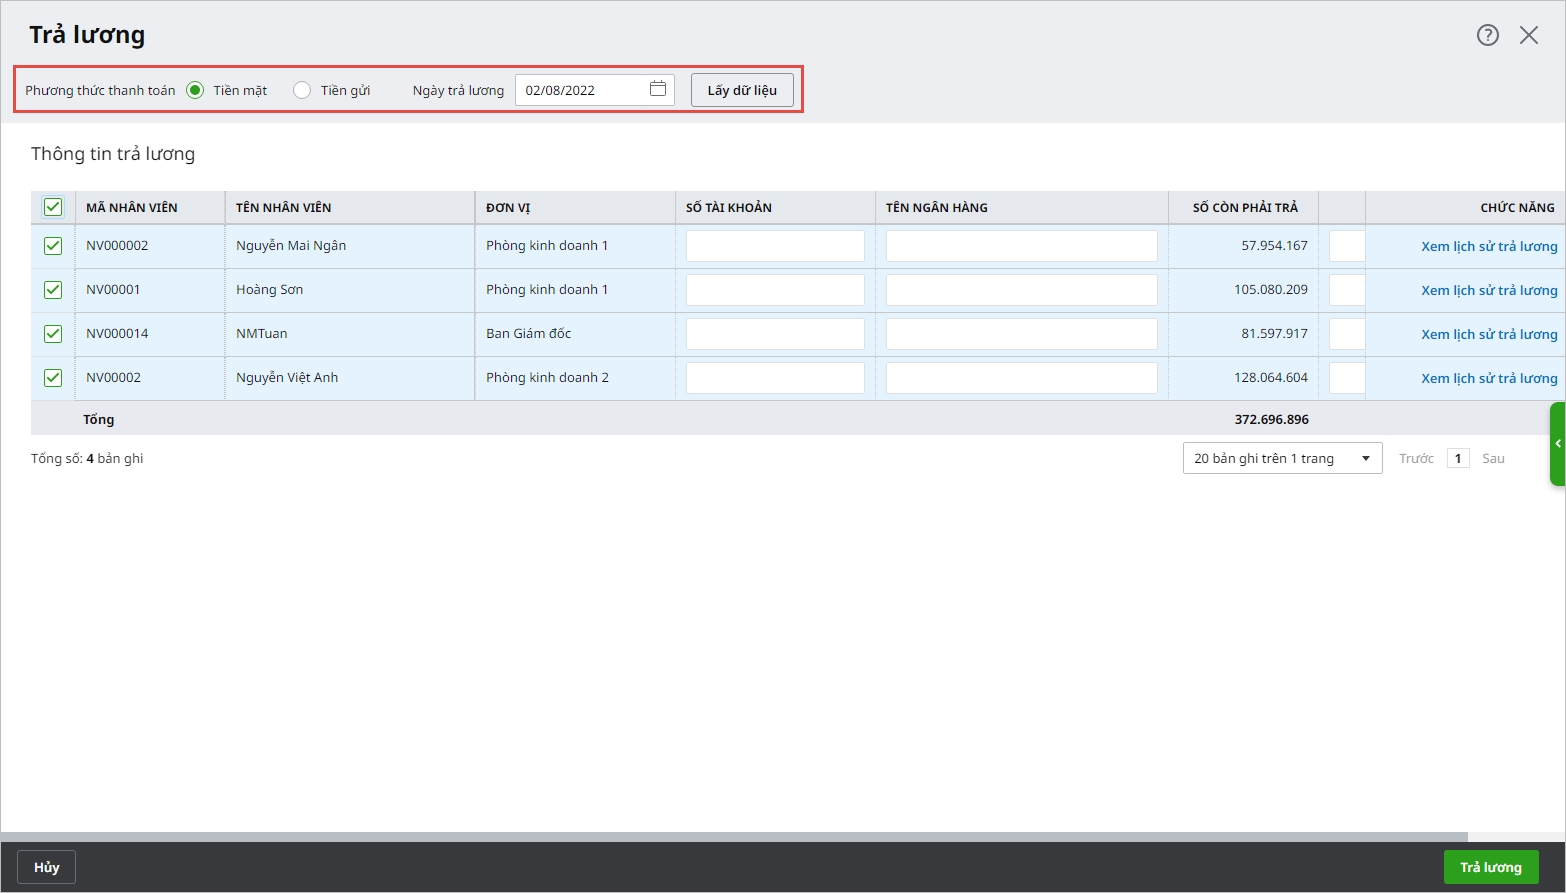Open the 20 bản ghi trên 1 trang dropdown
Screen dimensions: 1566x893
click(x=1283, y=458)
